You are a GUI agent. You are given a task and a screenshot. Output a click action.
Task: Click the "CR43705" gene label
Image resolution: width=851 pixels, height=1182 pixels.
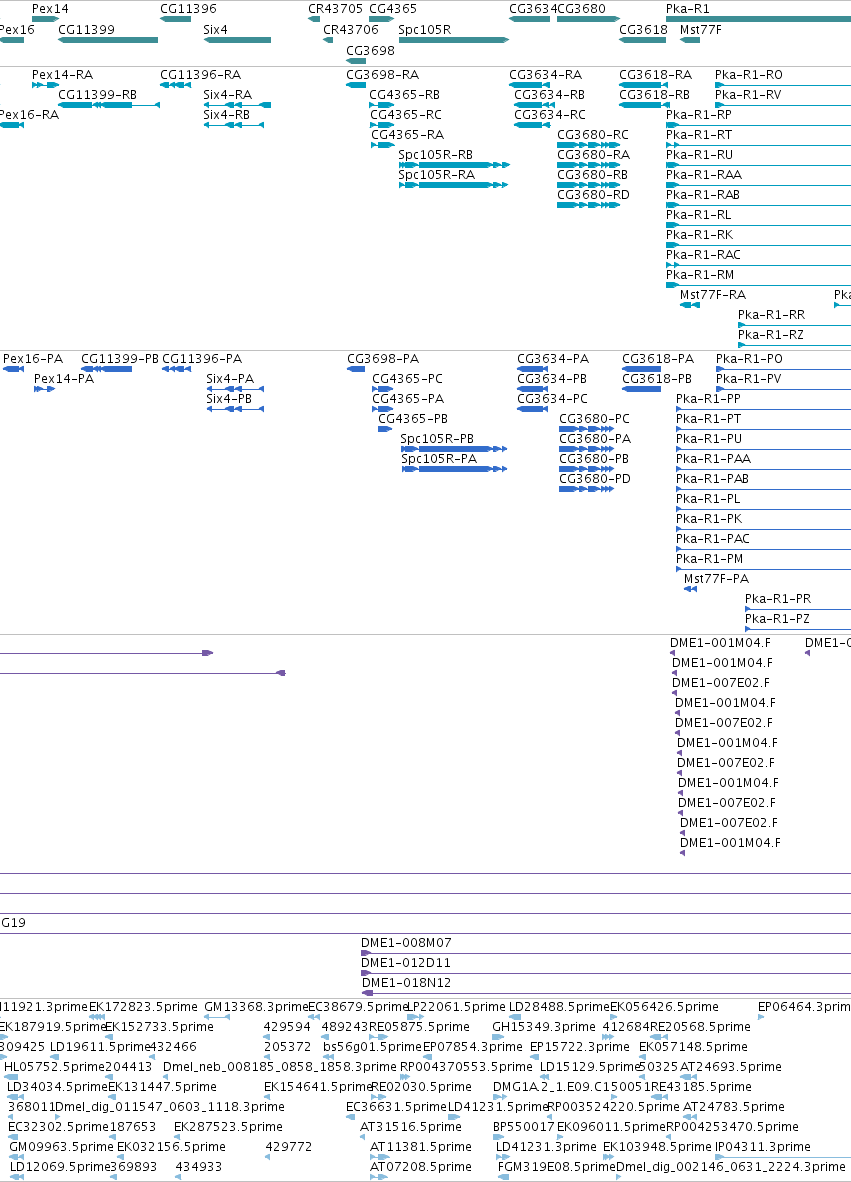tap(335, 9)
